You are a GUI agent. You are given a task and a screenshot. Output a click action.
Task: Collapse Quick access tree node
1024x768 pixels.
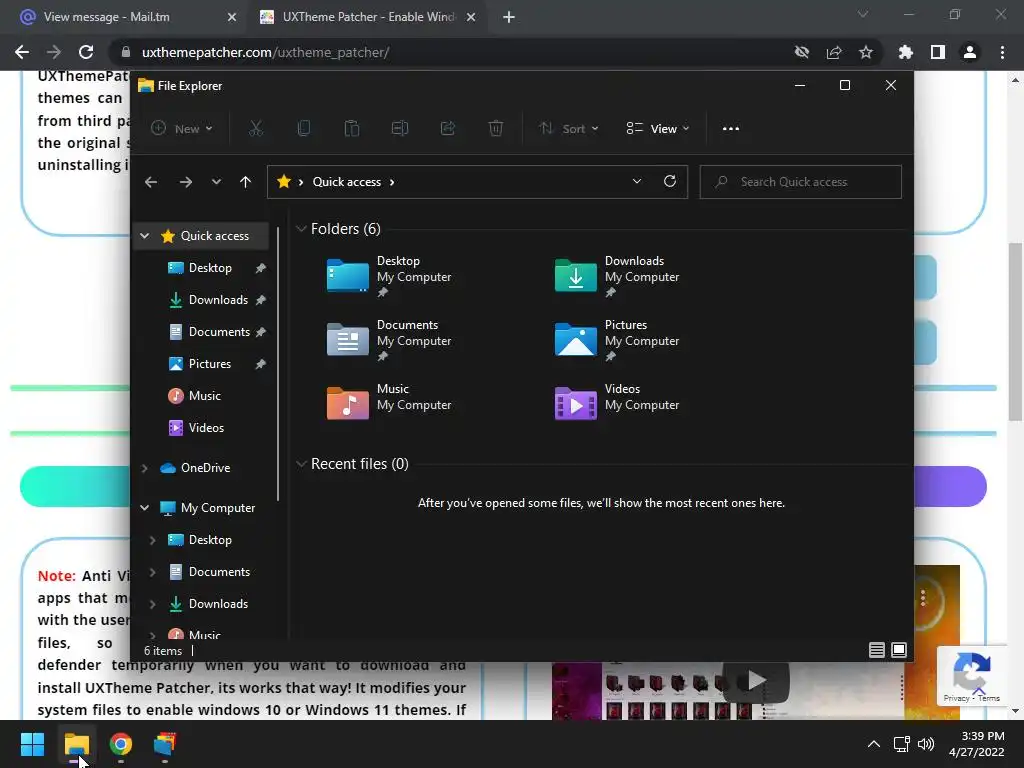[145, 236]
